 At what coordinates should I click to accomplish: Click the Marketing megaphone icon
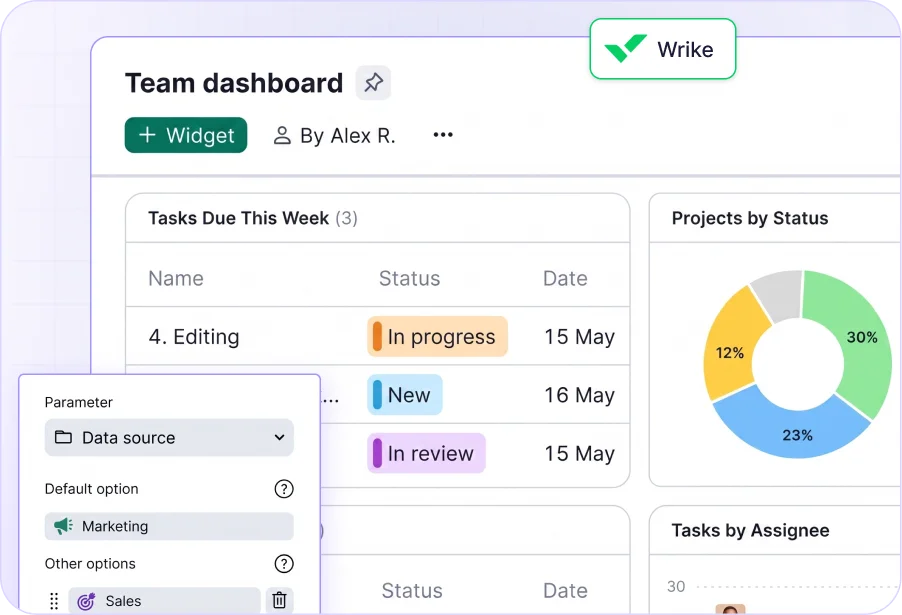click(63, 526)
